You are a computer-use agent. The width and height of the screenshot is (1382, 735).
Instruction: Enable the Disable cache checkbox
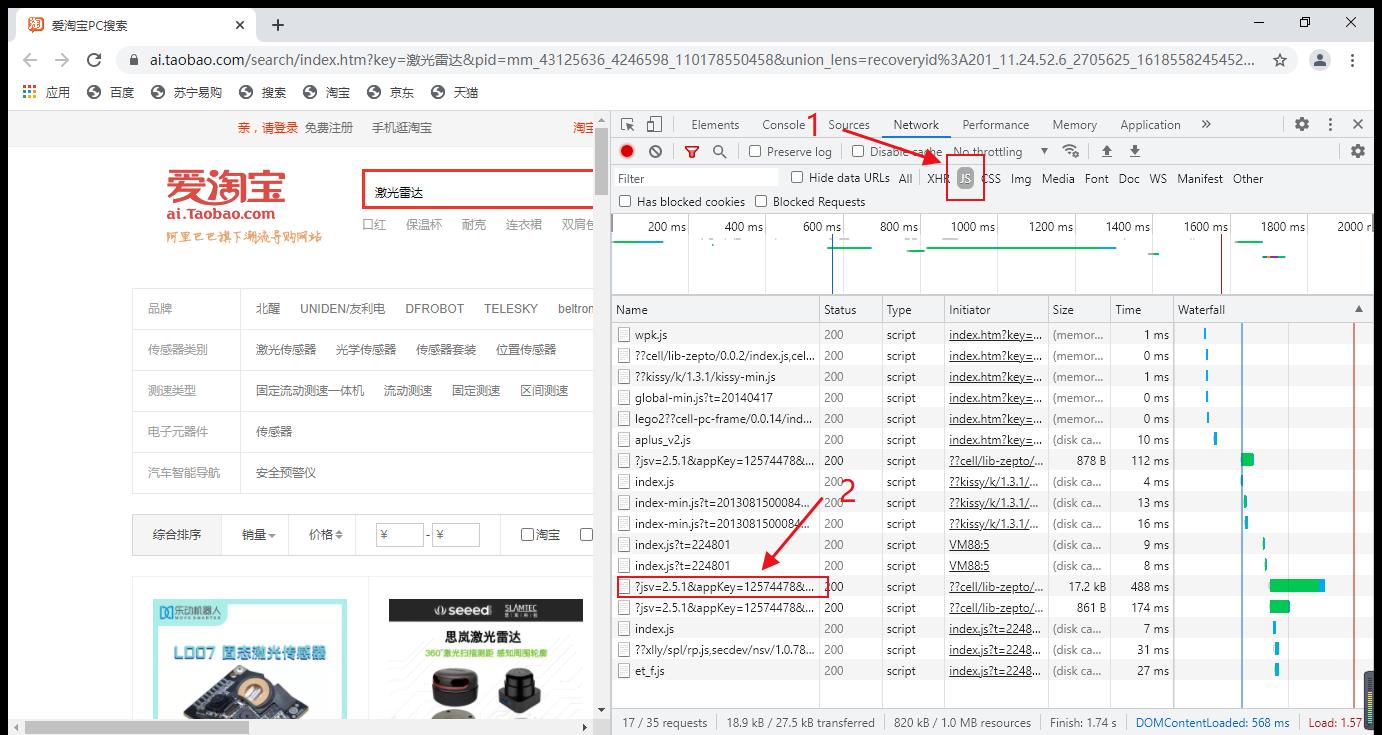click(x=858, y=152)
